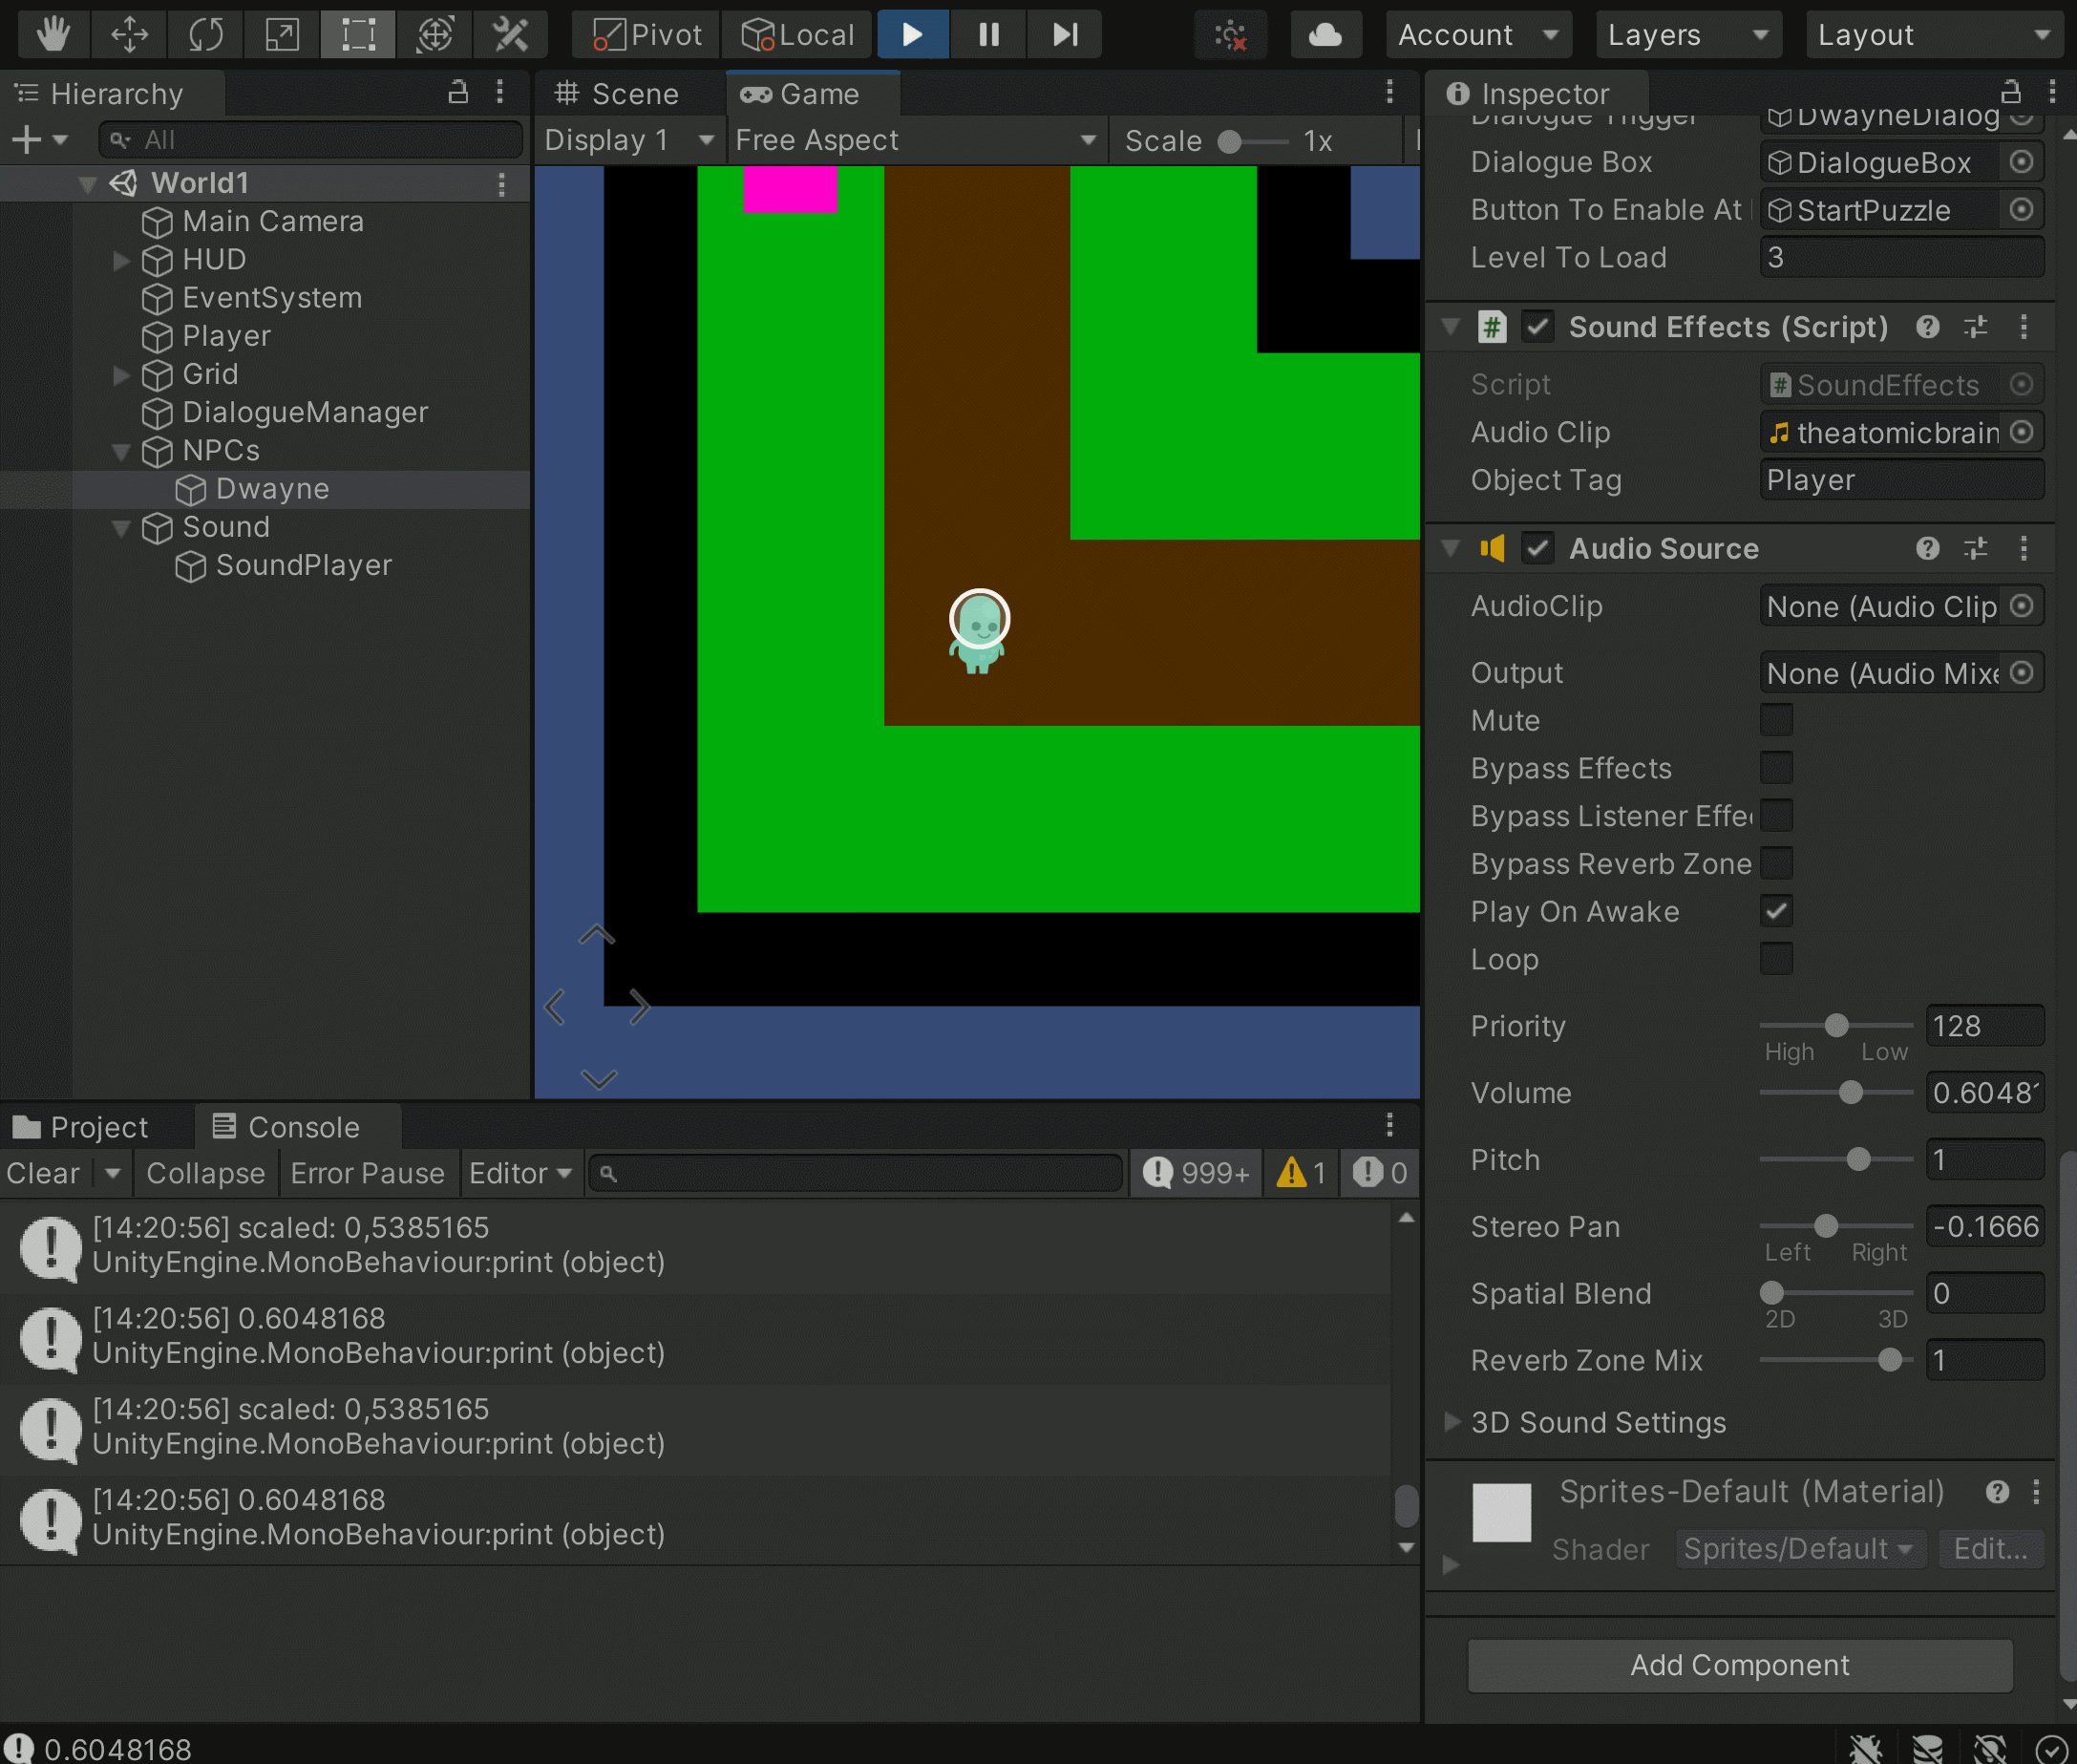Select the Rotate tool
The width and height of the screenshot is (2077, 1764).
pyautogui.click(x=206, y=35)
